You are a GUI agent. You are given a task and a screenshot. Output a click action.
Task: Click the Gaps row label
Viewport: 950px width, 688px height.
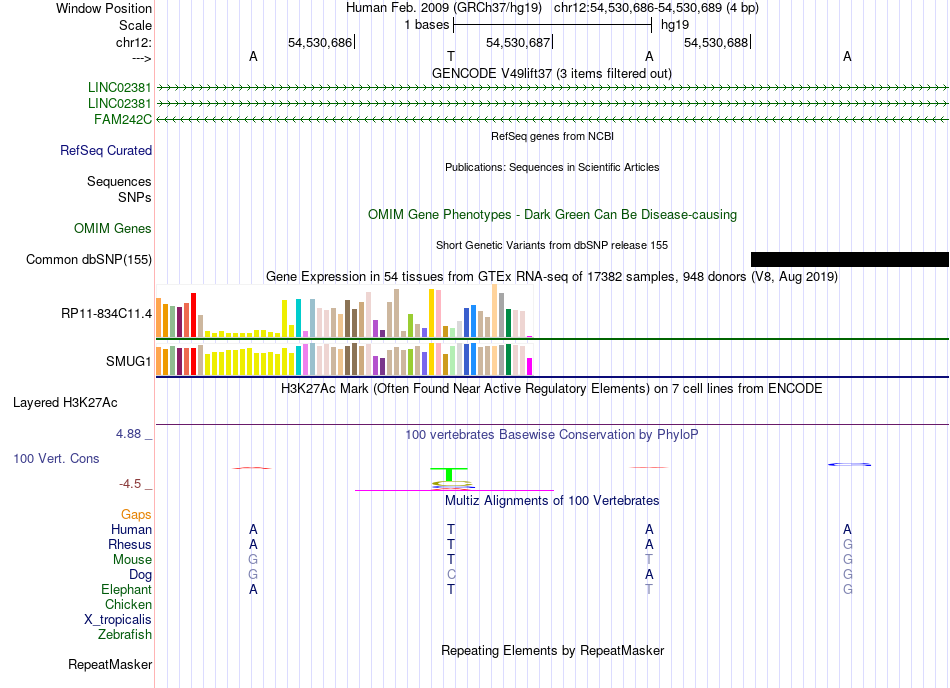(x=136, y=514)
